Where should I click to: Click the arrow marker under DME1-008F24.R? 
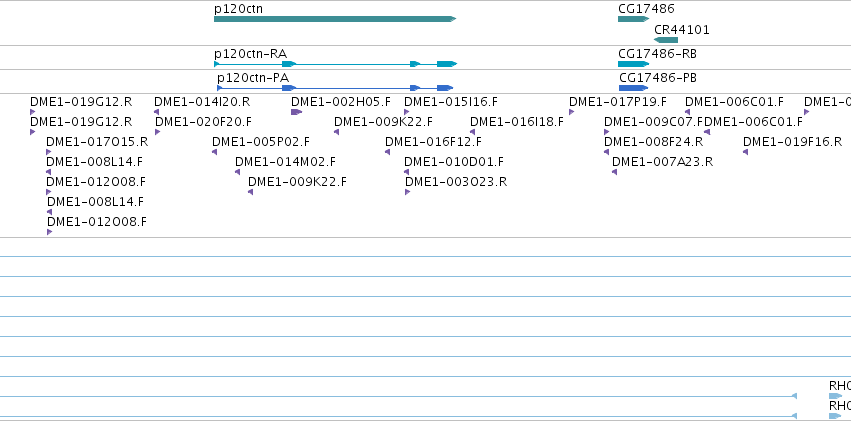coord(606,152)
